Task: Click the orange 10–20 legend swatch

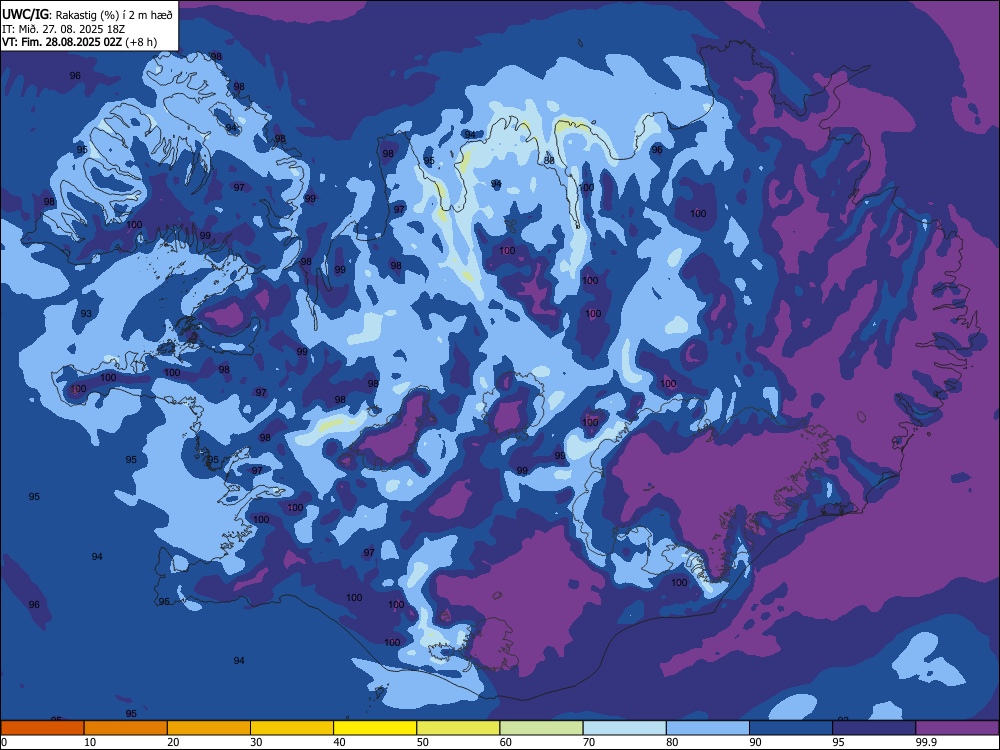Action: tap(126, 728)
